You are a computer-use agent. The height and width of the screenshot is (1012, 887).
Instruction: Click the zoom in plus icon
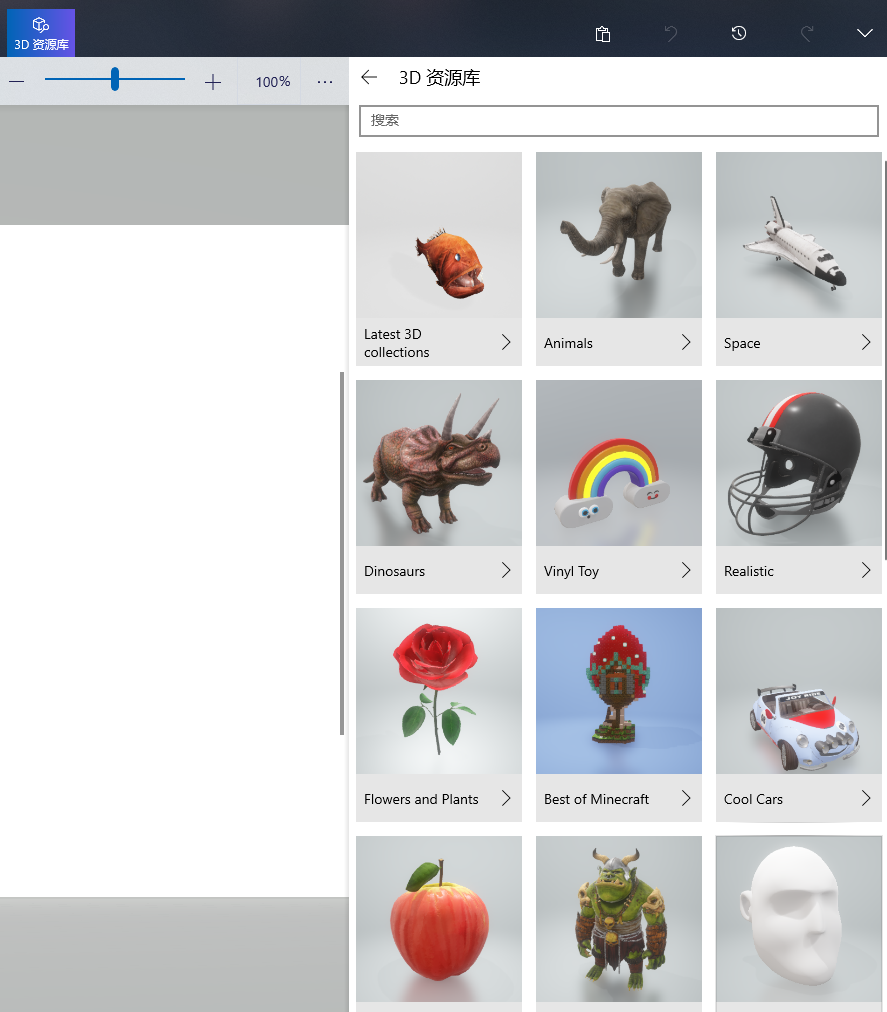click(x=212, y=82)
